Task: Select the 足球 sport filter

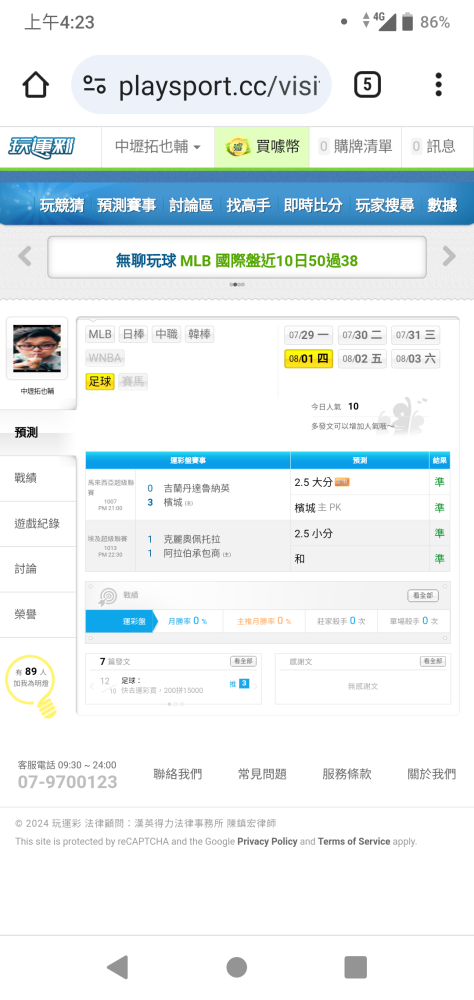Action: point(100,383)
